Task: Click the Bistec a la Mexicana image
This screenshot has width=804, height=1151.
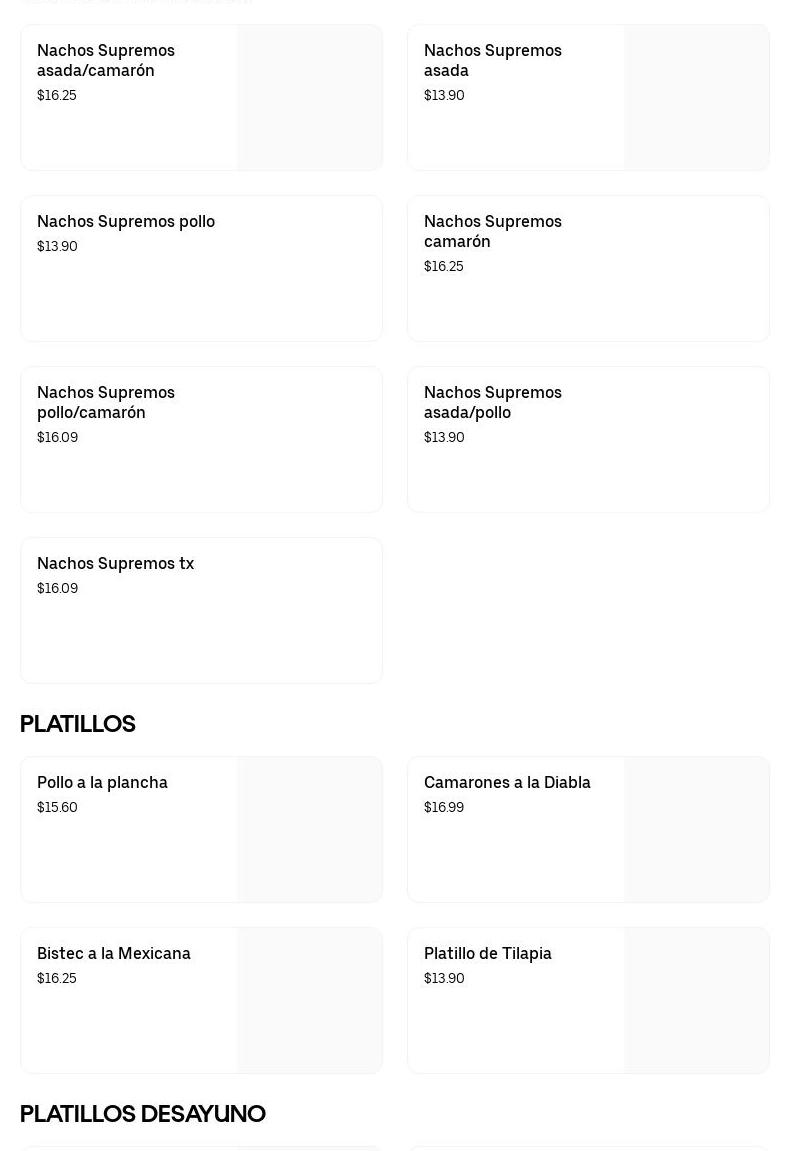Action: click(310, 1001)
